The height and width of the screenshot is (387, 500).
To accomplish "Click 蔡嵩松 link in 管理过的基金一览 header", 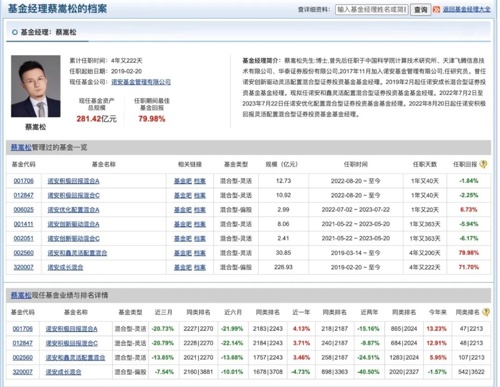I will pyautogui.click(x=21, y=147).
